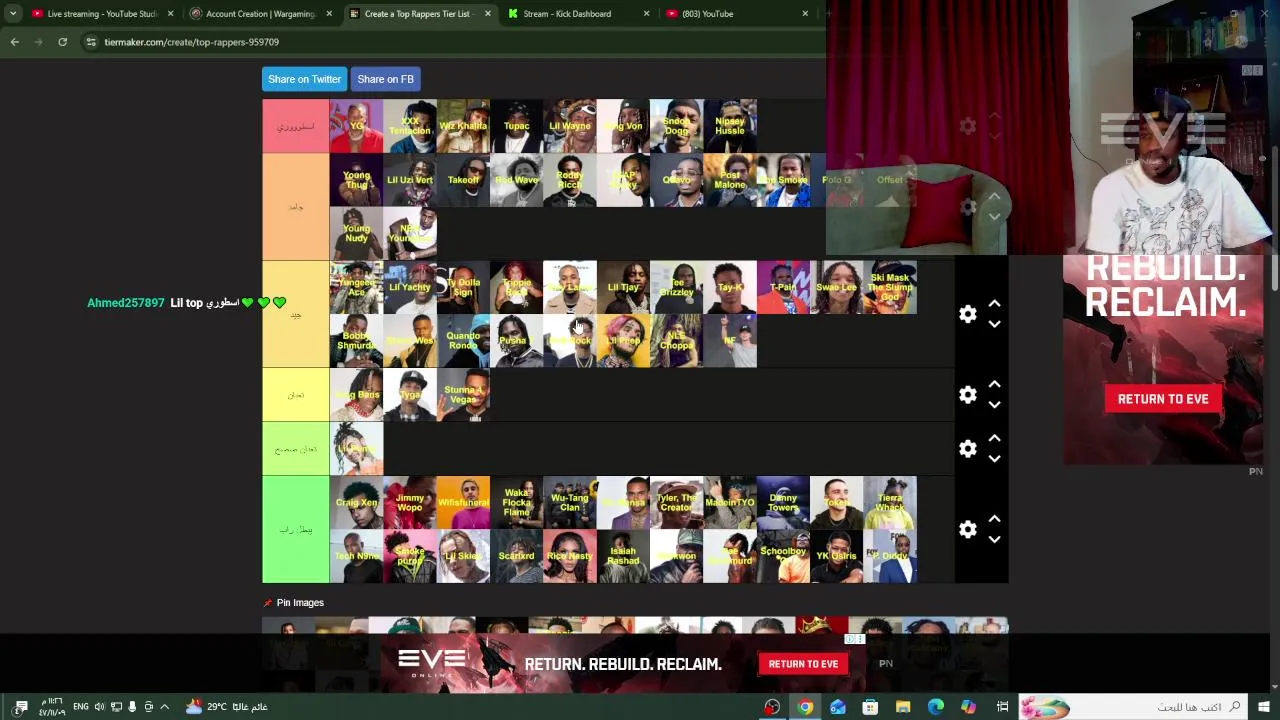Move the Lil Pump tier row down
1280x720 pixels.
point(994,459)
